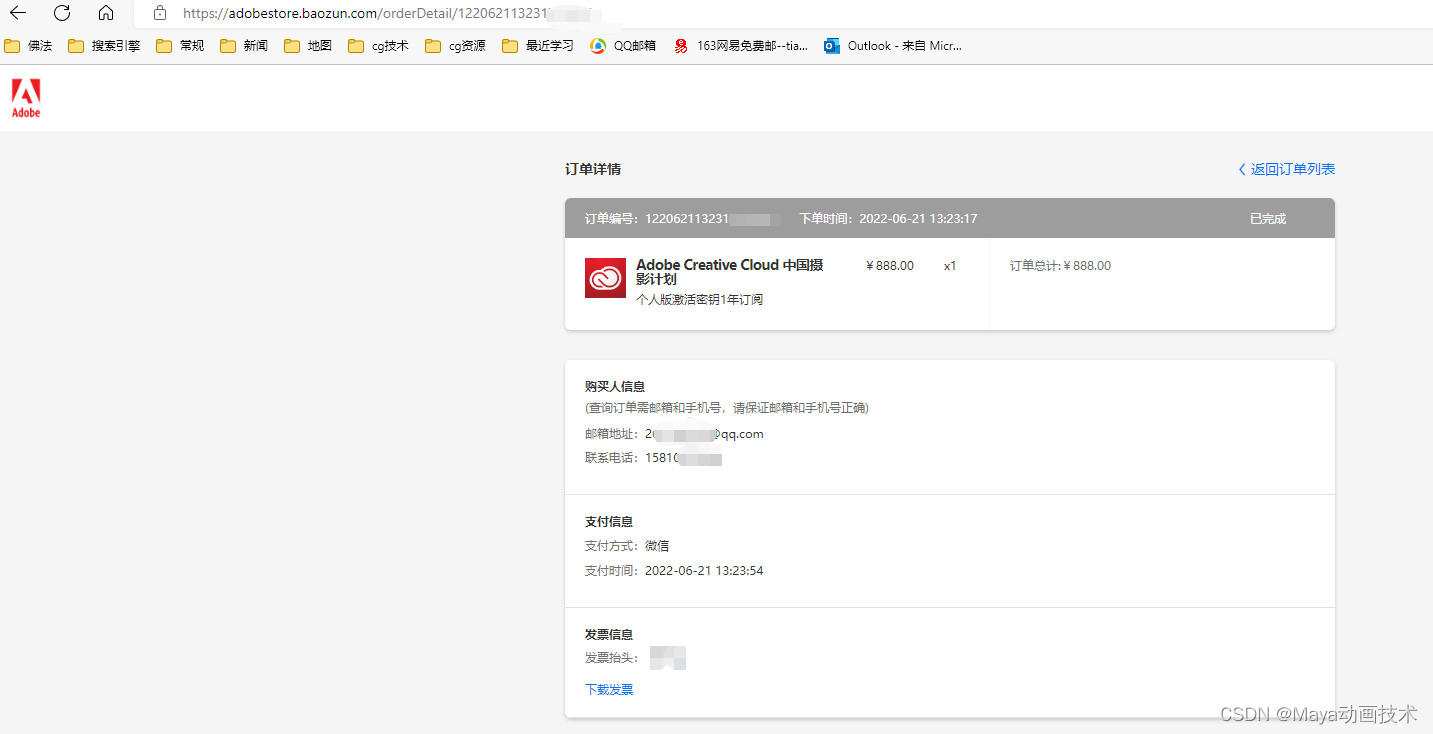Click the site lock icon
The width and height of the screenshot is (1433, 734).
tap(159, 13)
